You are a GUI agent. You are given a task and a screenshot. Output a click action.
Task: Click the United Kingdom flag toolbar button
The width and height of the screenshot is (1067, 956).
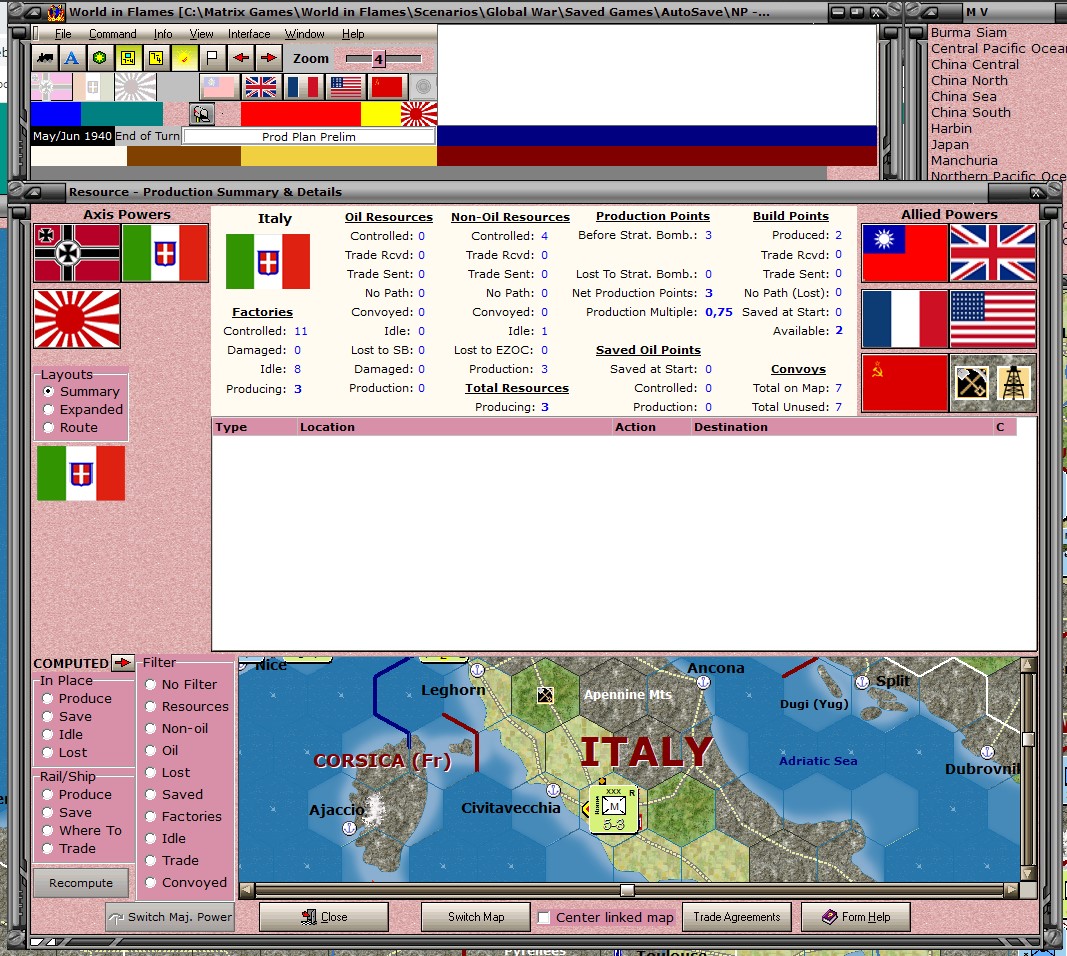[x=261, y=86]
